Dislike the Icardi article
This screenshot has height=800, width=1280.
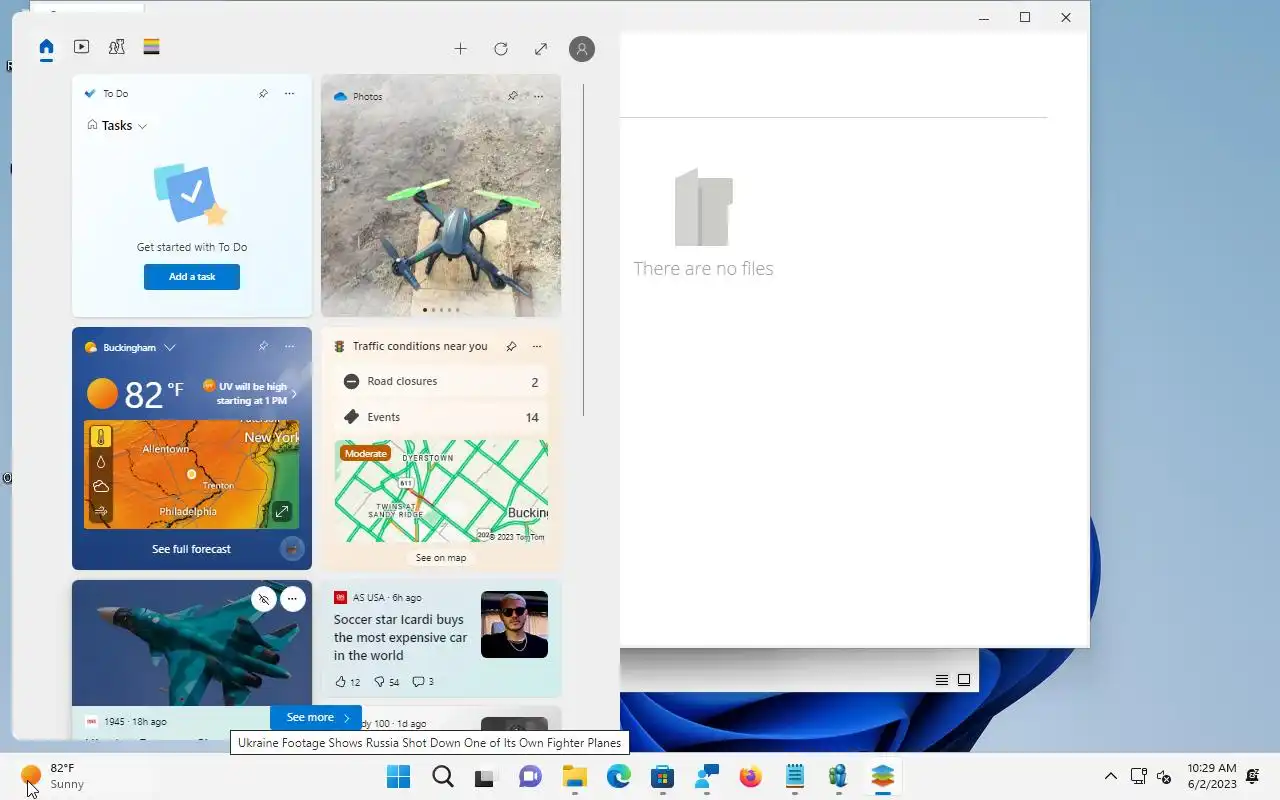386,682
